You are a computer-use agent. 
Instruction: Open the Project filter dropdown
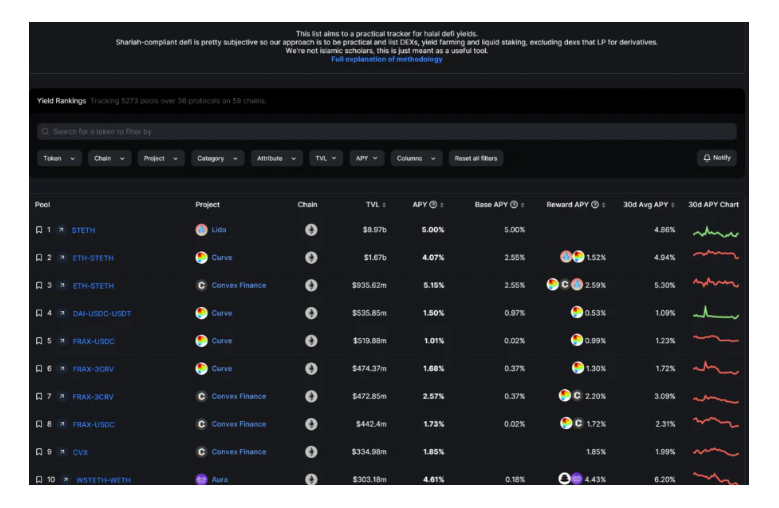pyautogui.click(x=161, y=158)
